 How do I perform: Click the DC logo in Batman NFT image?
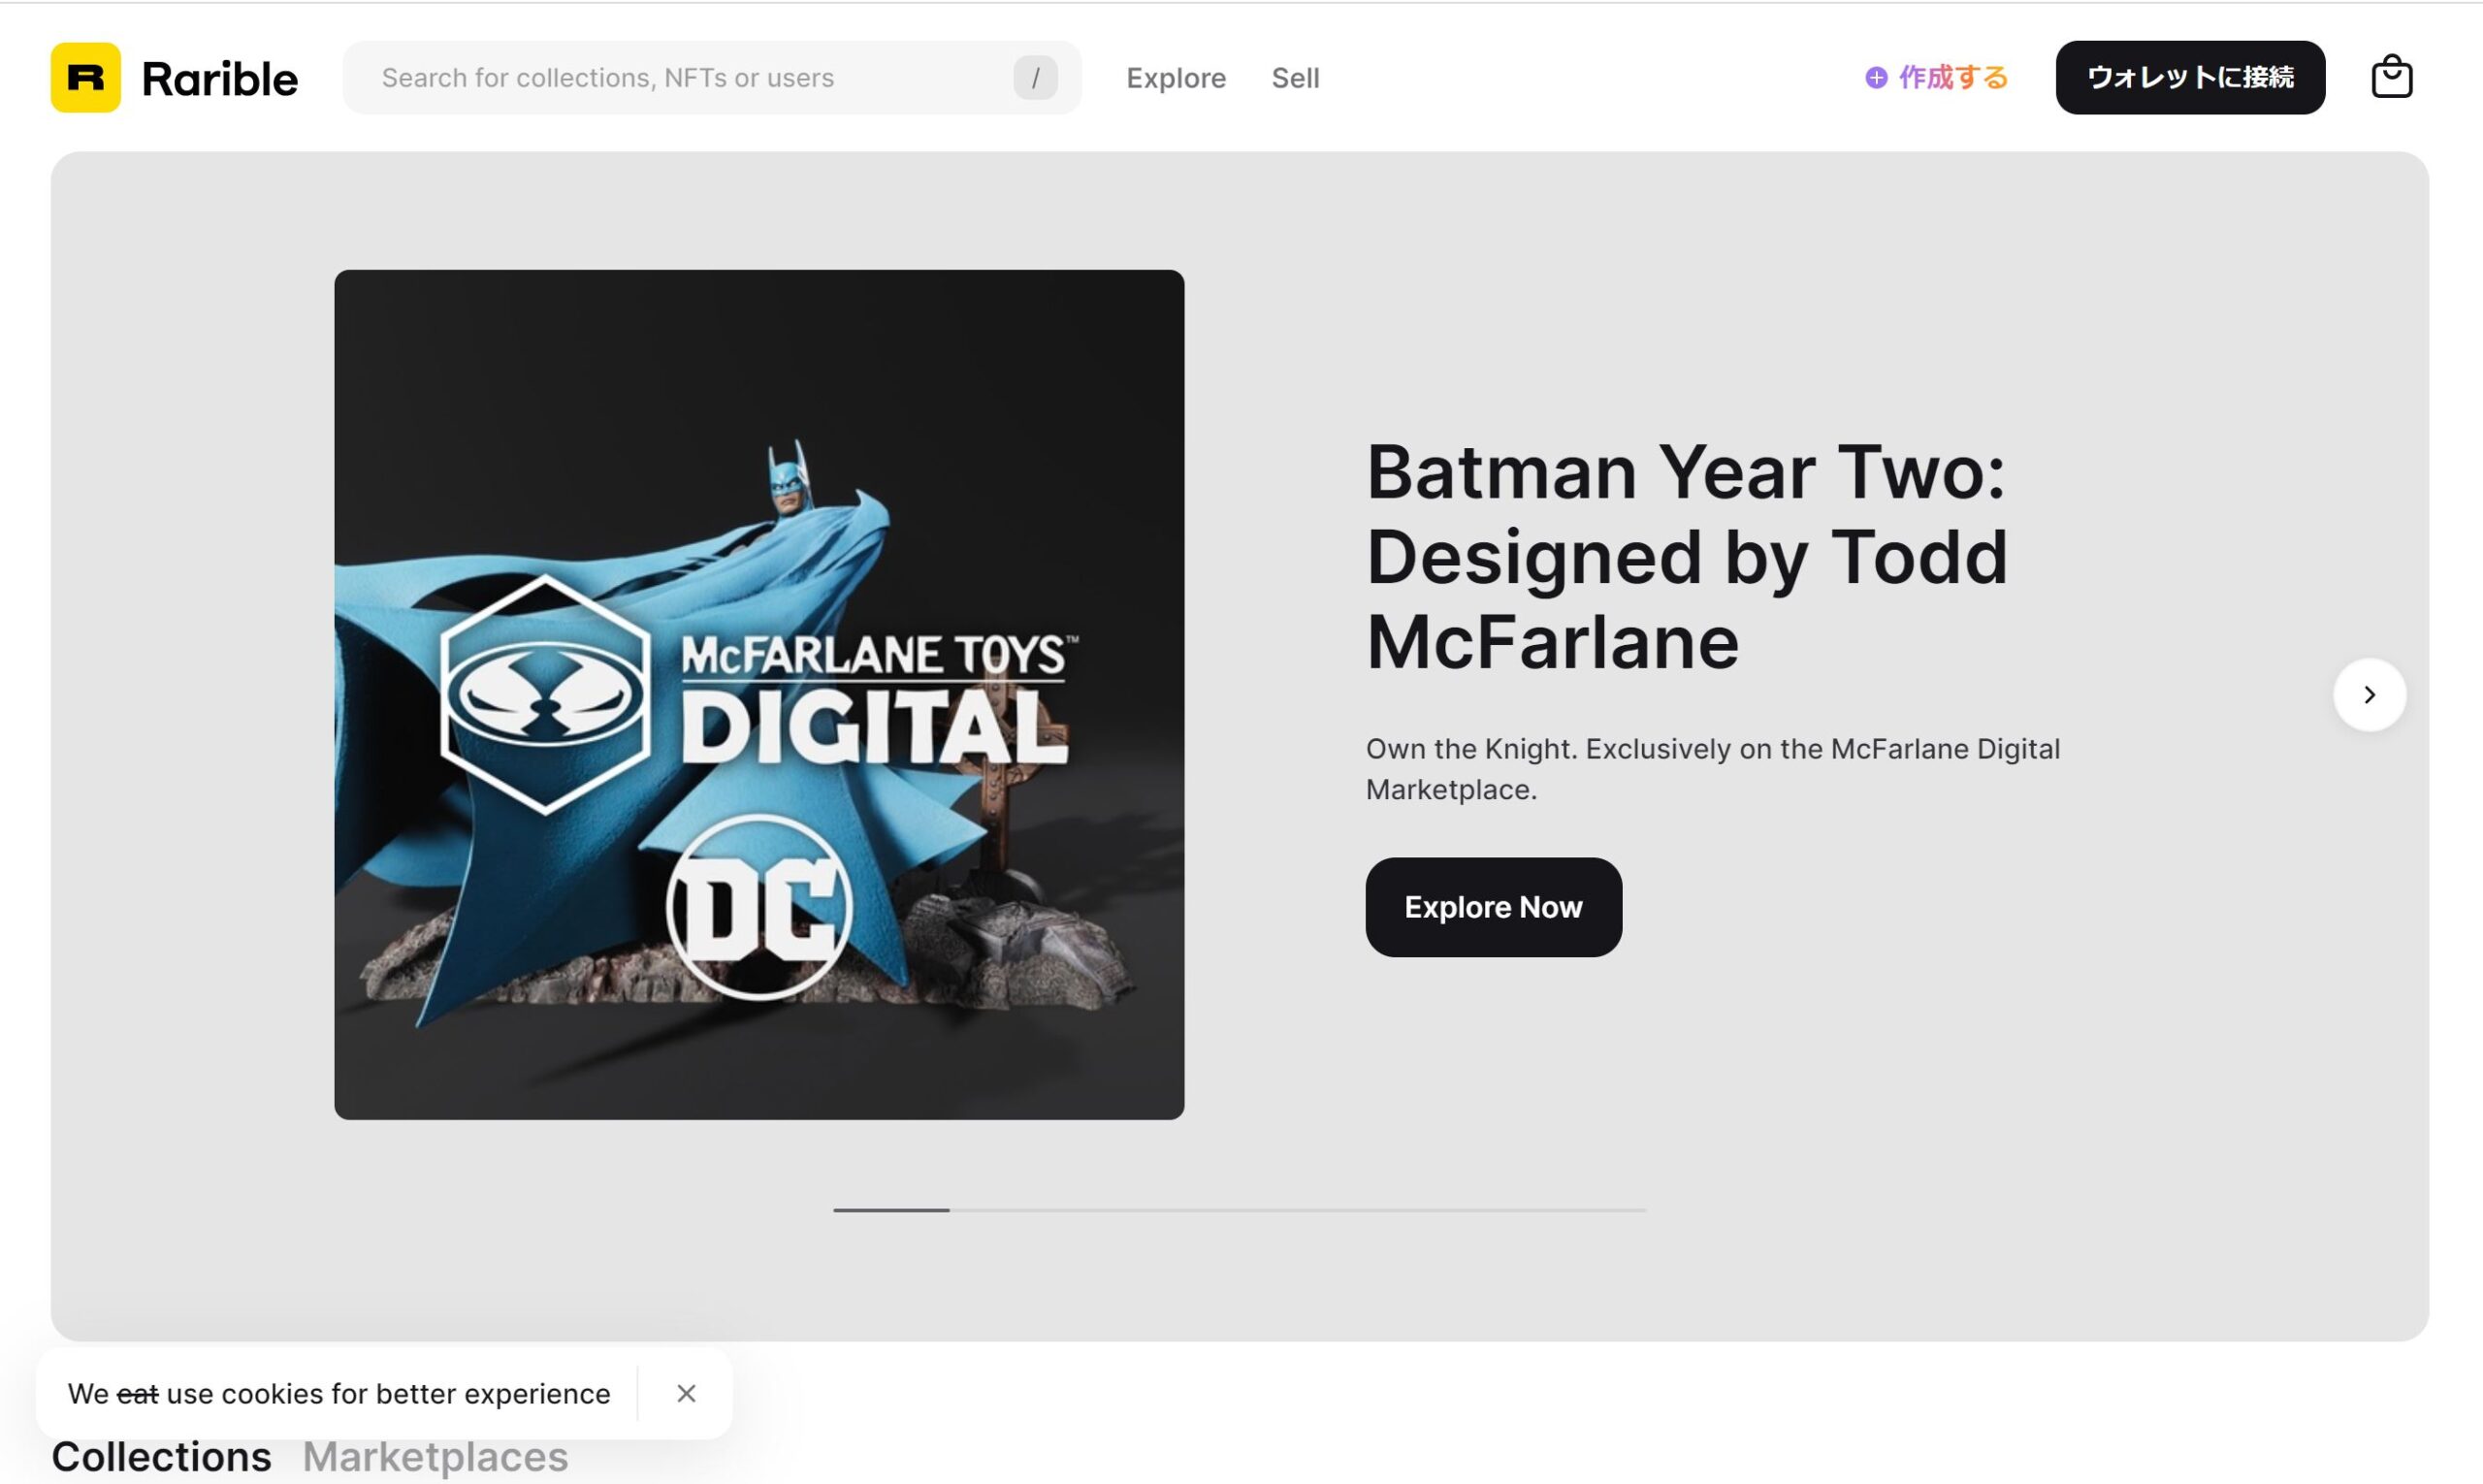759,910
